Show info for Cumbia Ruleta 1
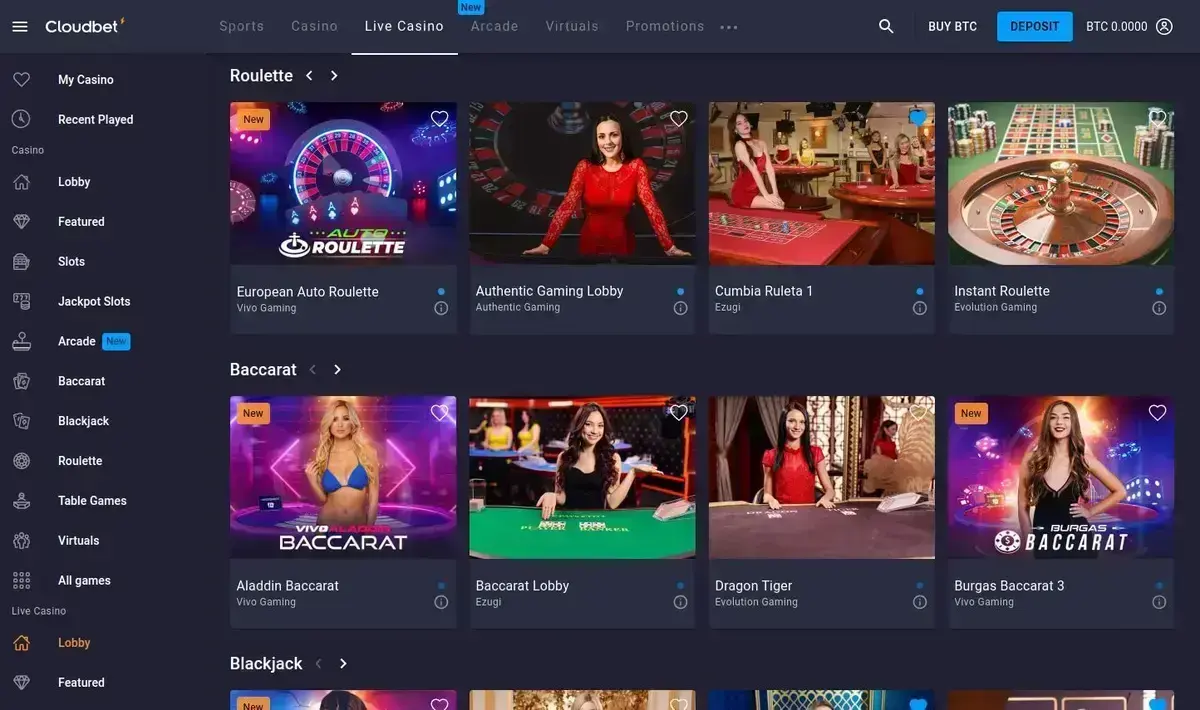 pos(920,308)
